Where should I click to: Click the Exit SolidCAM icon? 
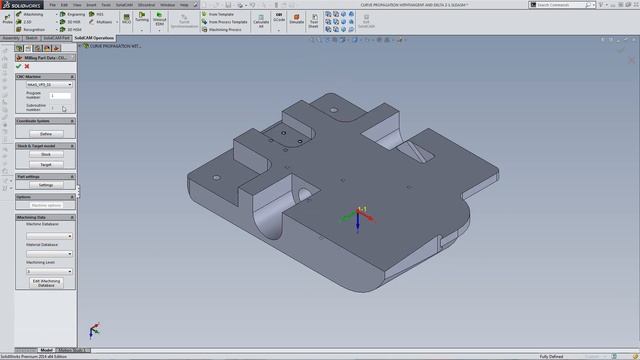tap(366, 21)
